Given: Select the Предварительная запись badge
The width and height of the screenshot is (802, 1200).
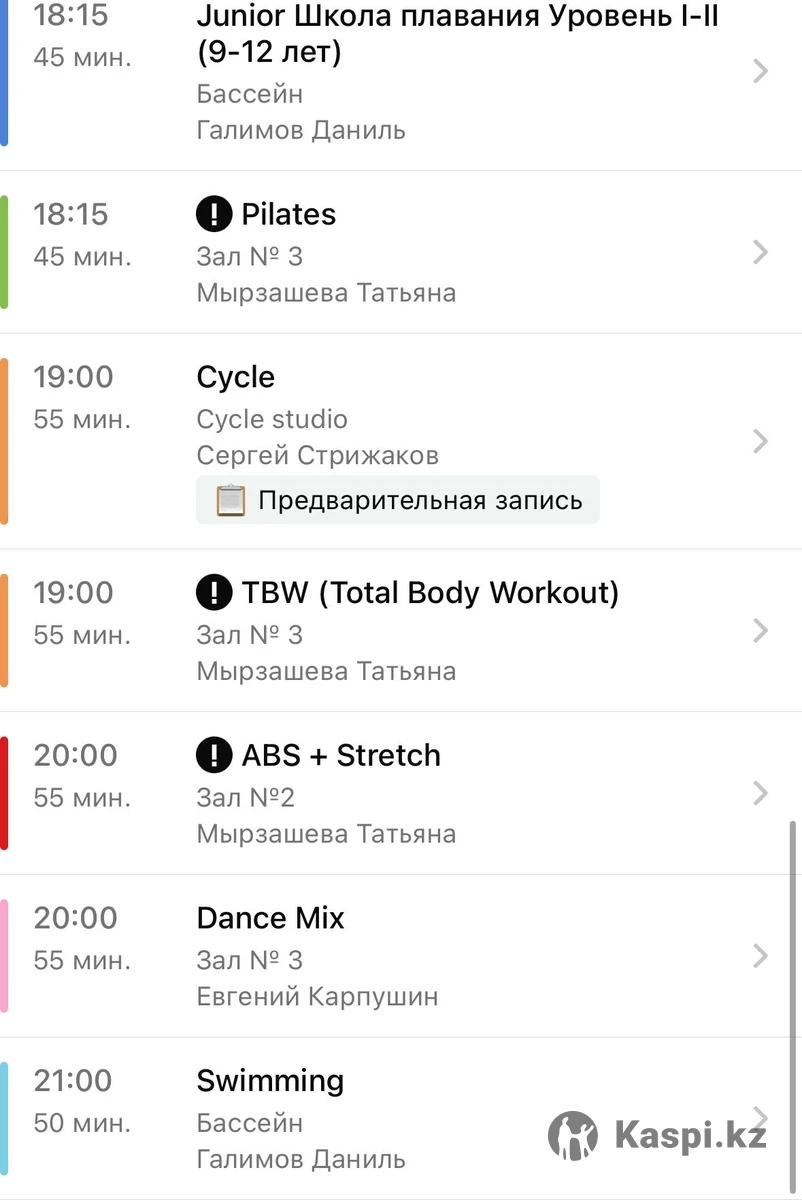Looking at the screenshot, I should (398, 500).
